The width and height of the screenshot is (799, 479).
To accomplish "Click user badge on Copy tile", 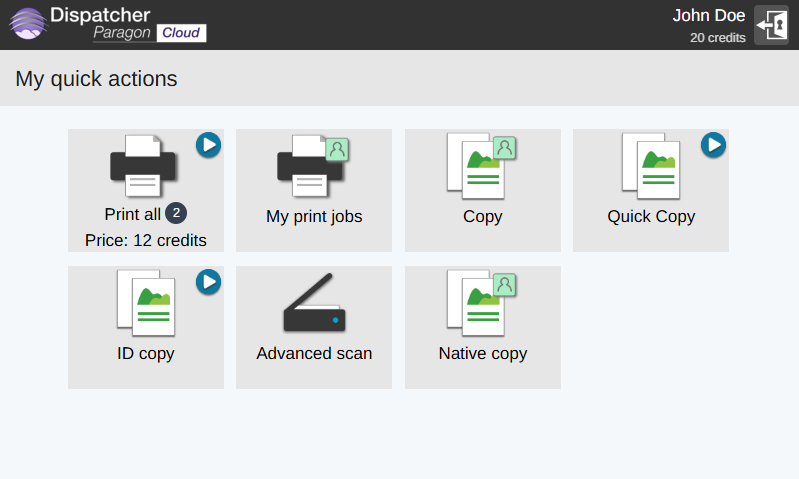I will point(504,148).
